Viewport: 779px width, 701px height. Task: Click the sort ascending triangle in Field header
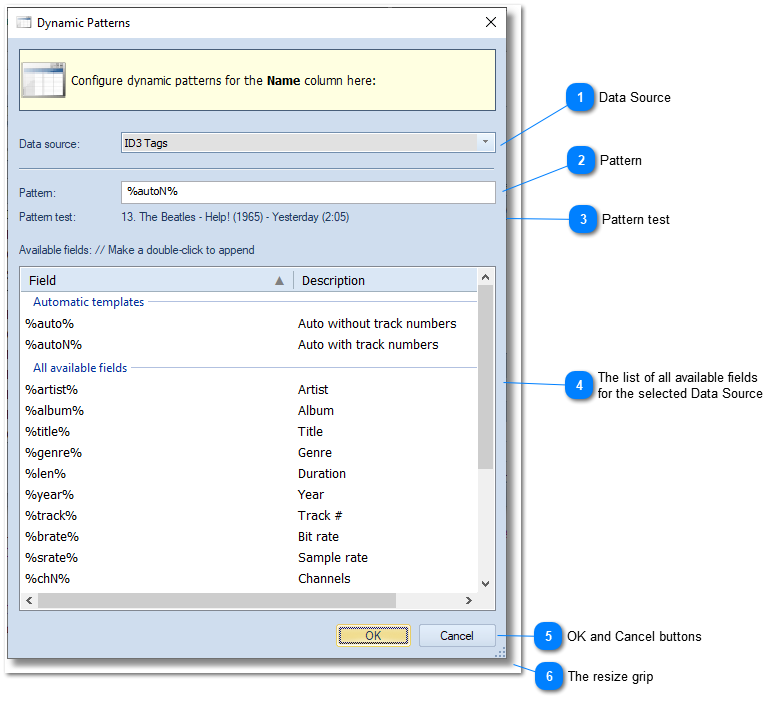280,281
